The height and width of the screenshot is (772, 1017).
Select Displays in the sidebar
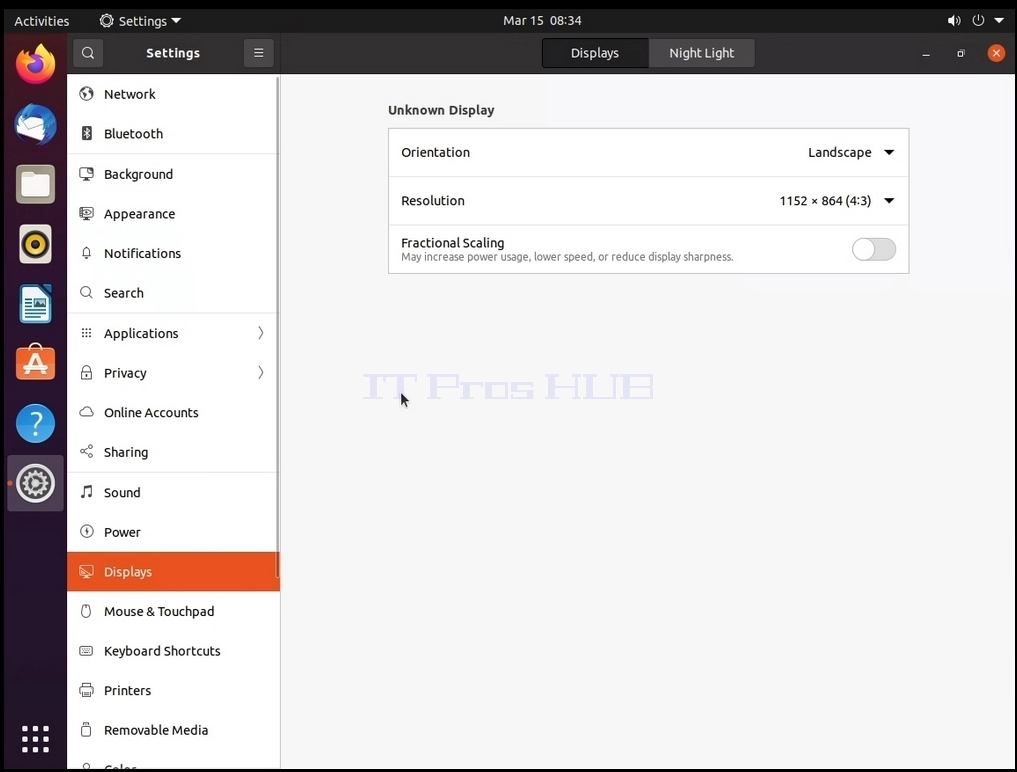pos(173,572)
